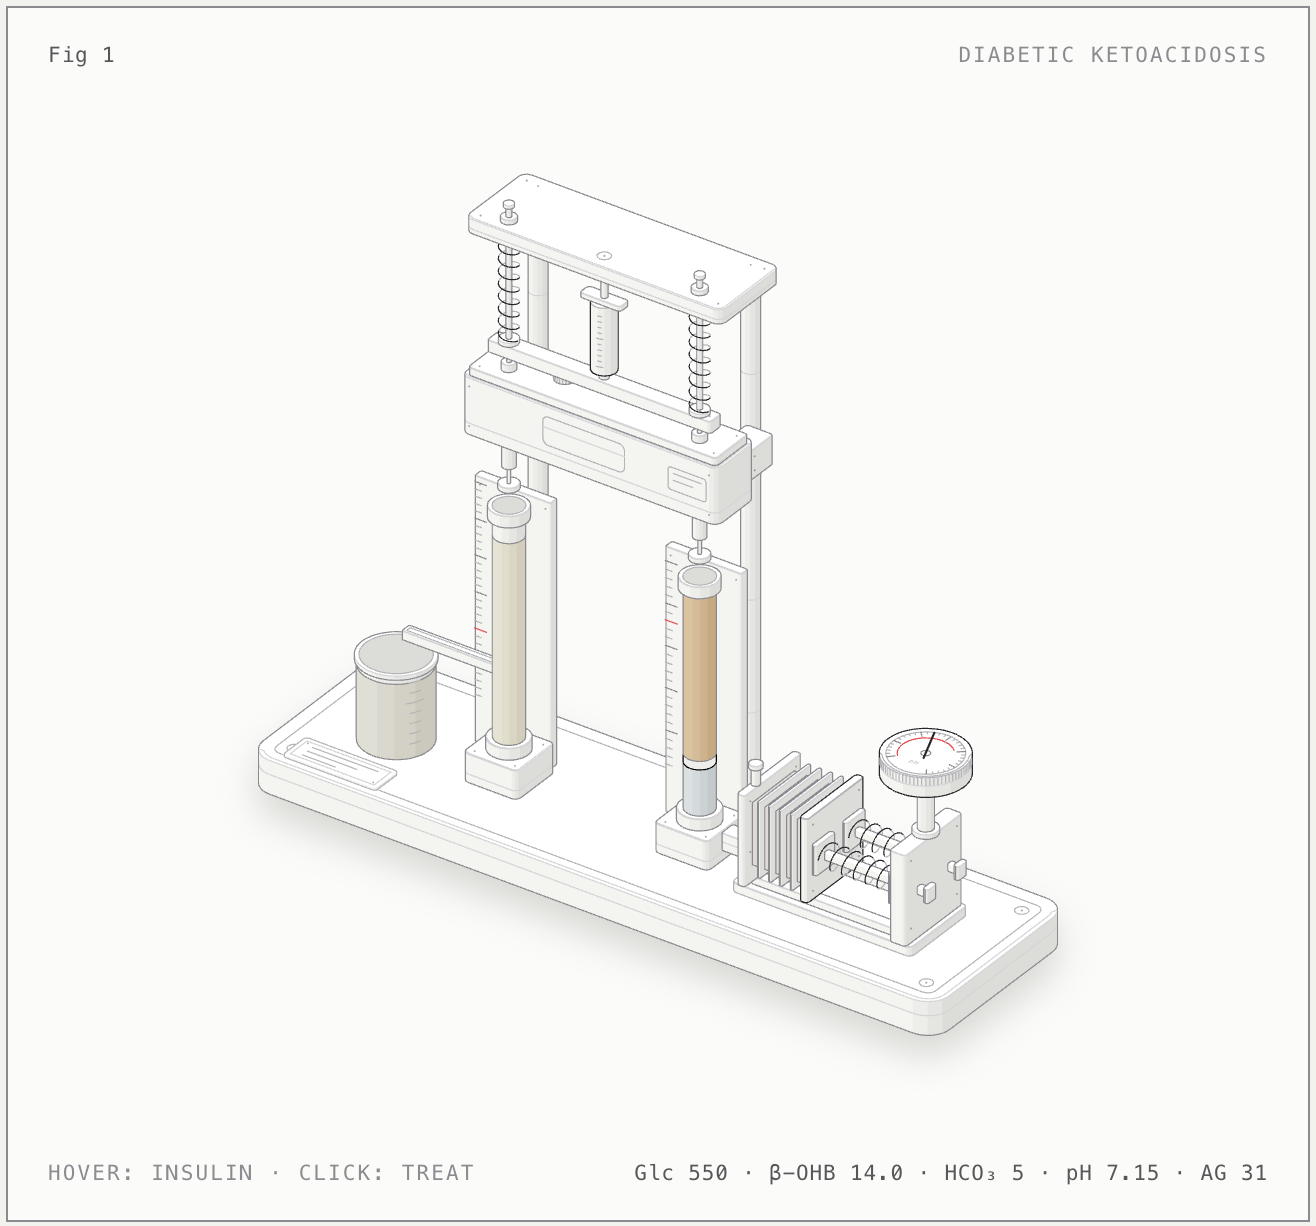Click the "CLICK: TREAT" hint text
Viewport: 1316px width, 1226px height.
tap(386, 1172)
